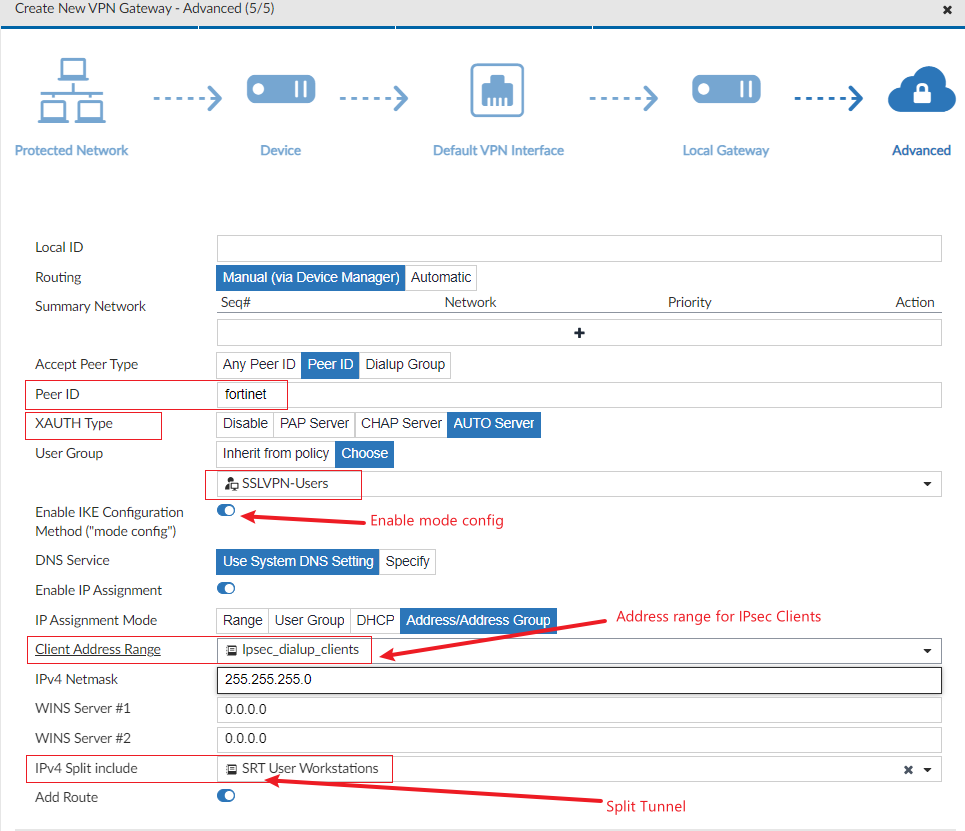Click the Protected Network step icon

72,90
